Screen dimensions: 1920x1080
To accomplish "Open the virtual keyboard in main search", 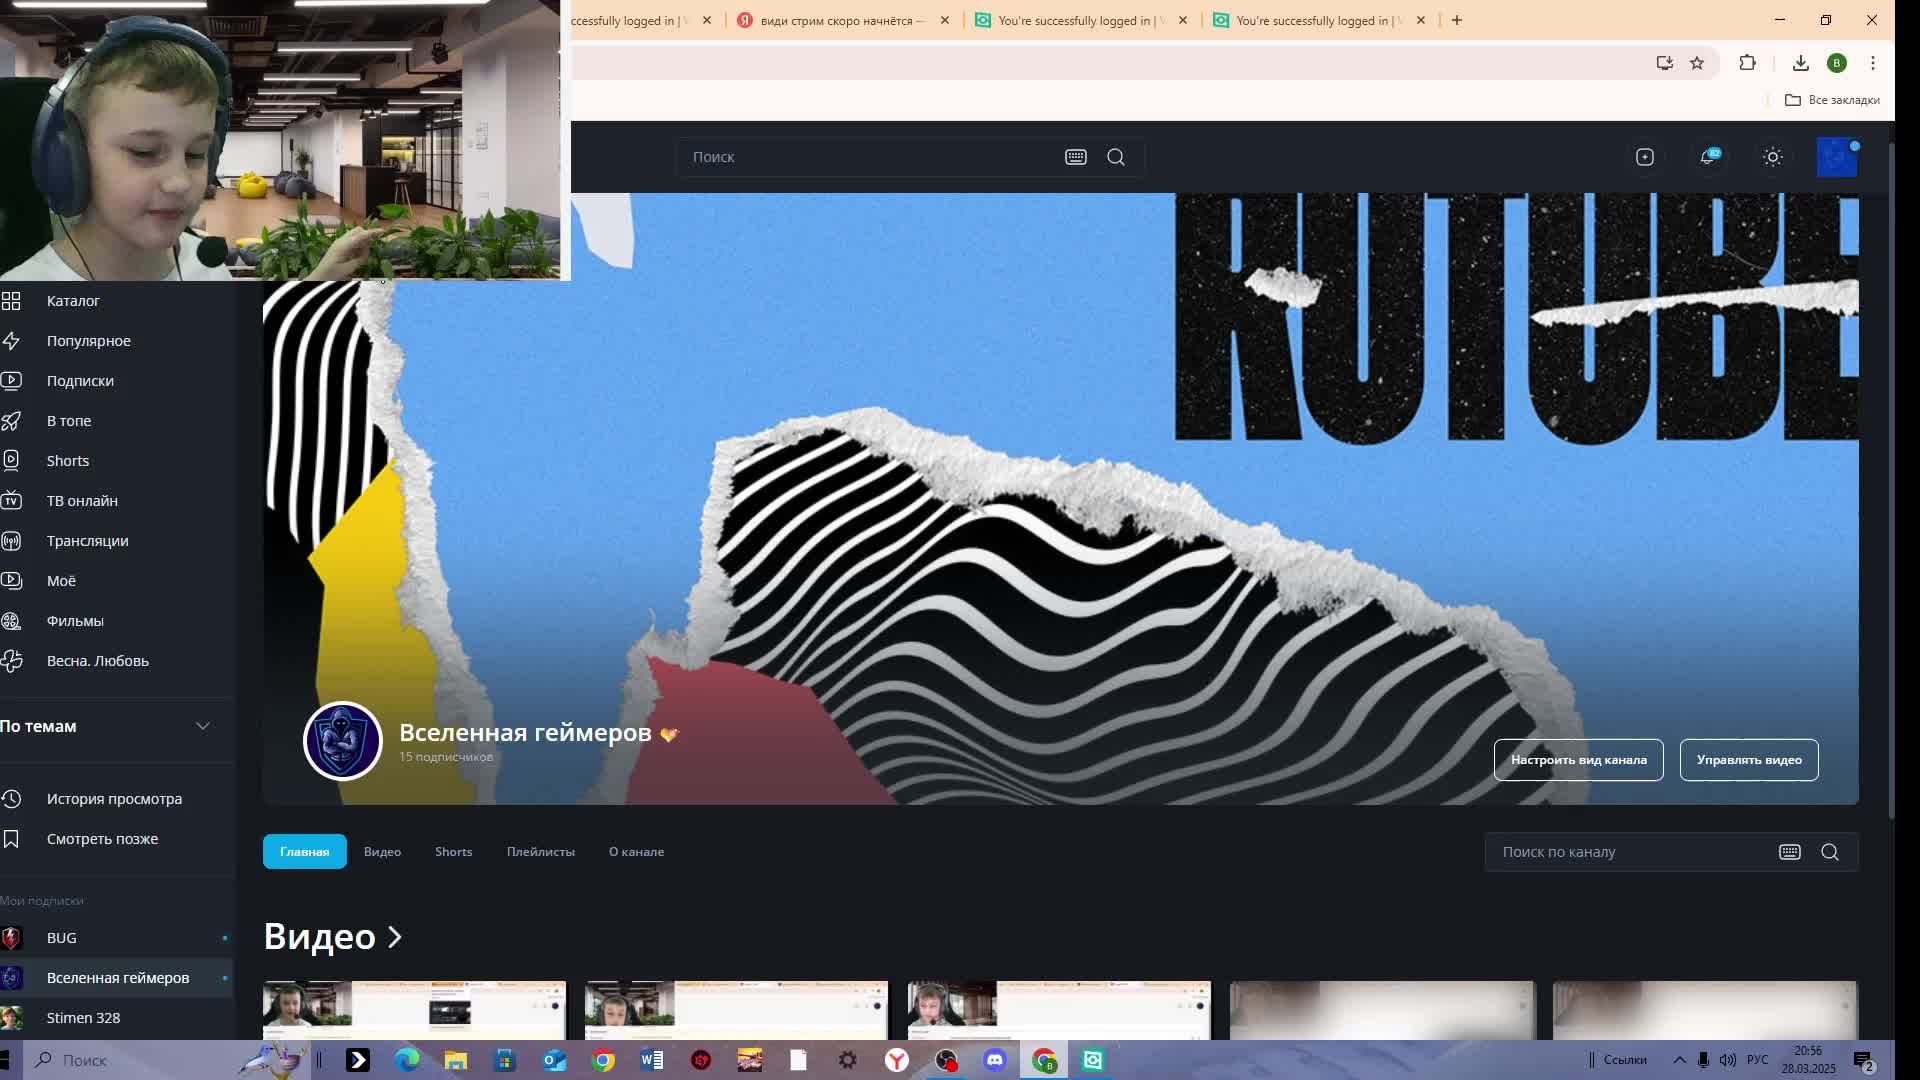I will point(1076,157).
